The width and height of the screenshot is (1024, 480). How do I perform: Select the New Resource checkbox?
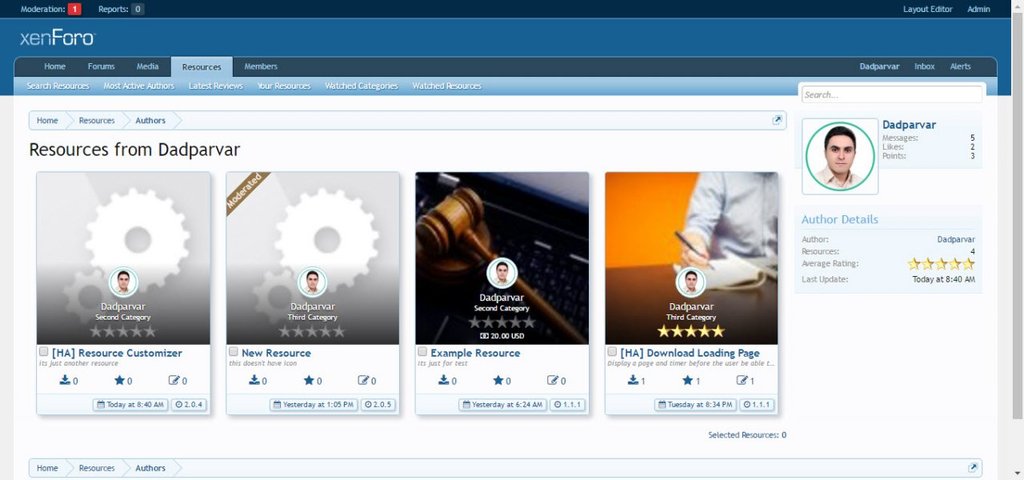click(233, 352)
